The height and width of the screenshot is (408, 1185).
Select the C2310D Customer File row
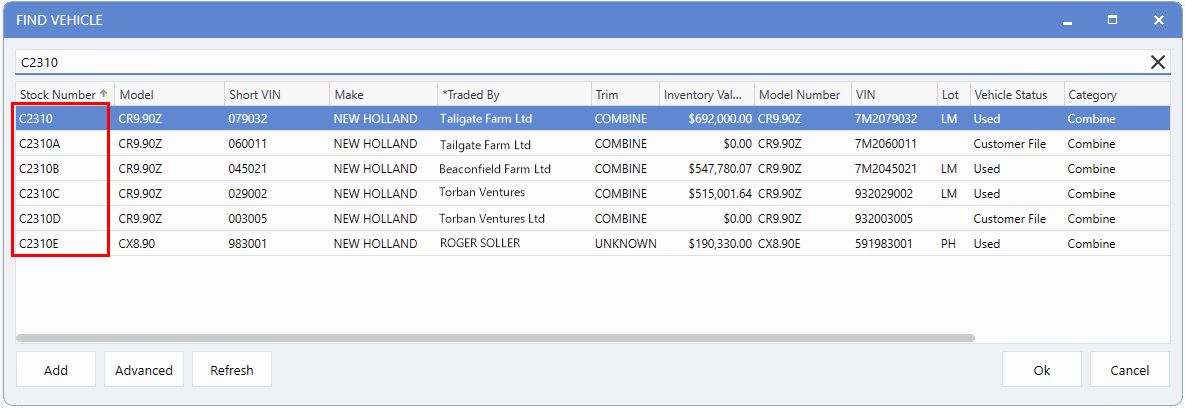[593, 218]
